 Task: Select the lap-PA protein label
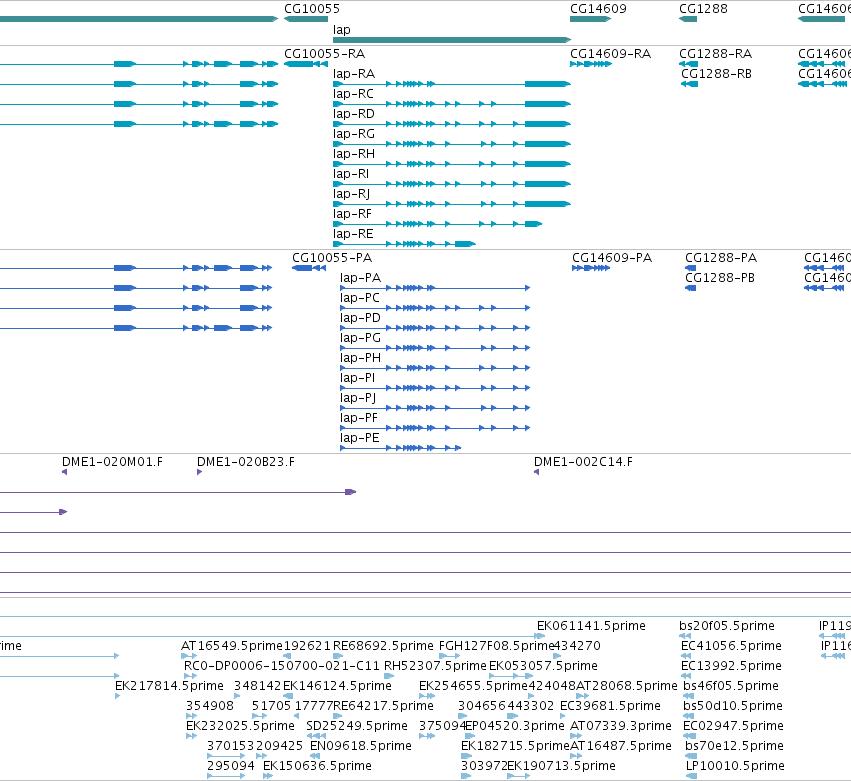pos(360,278)
